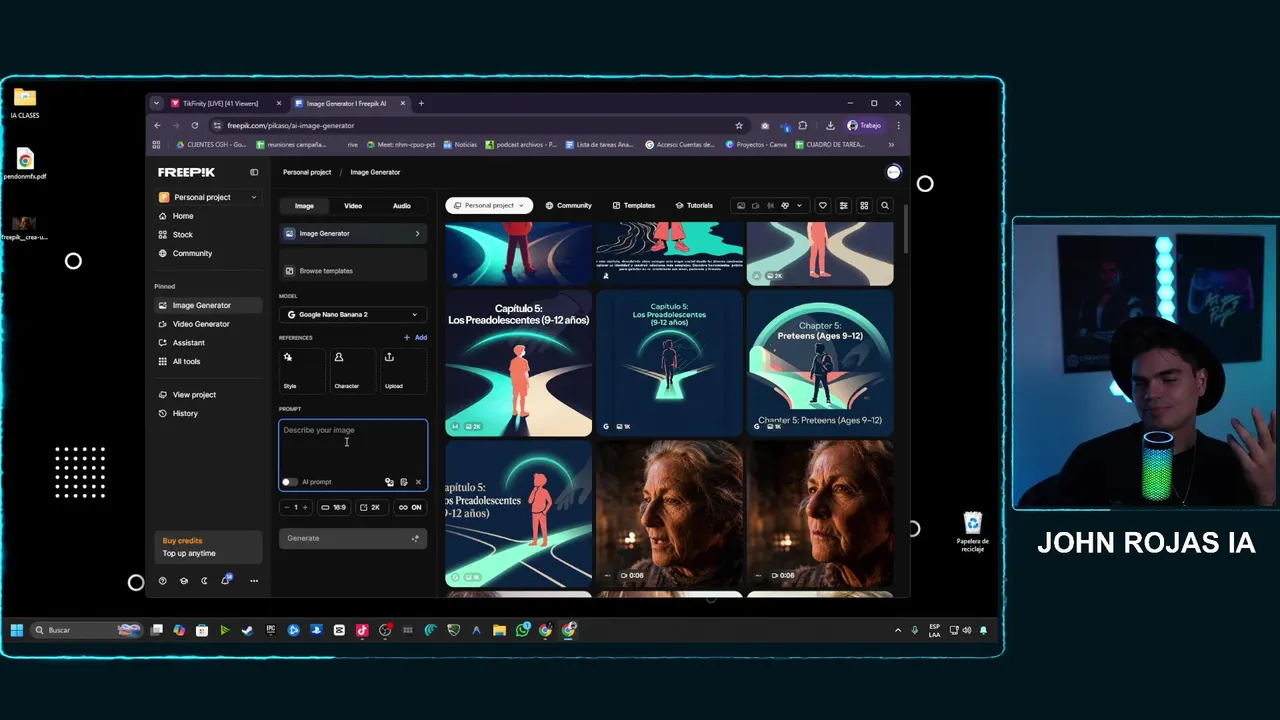Screen dimensions: 1280x720
Task: Open the academy graduation cap icon
Action: pos(183,581)
